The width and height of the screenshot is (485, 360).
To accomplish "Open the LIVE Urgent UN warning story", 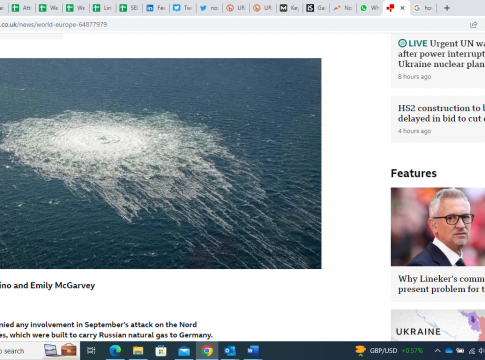I will pos(441,54).
